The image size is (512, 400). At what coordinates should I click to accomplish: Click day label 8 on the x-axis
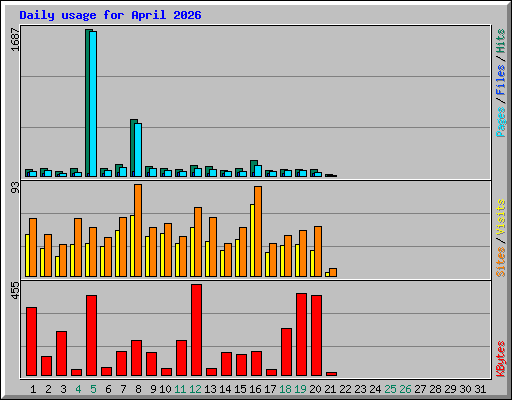pos(138,389)
